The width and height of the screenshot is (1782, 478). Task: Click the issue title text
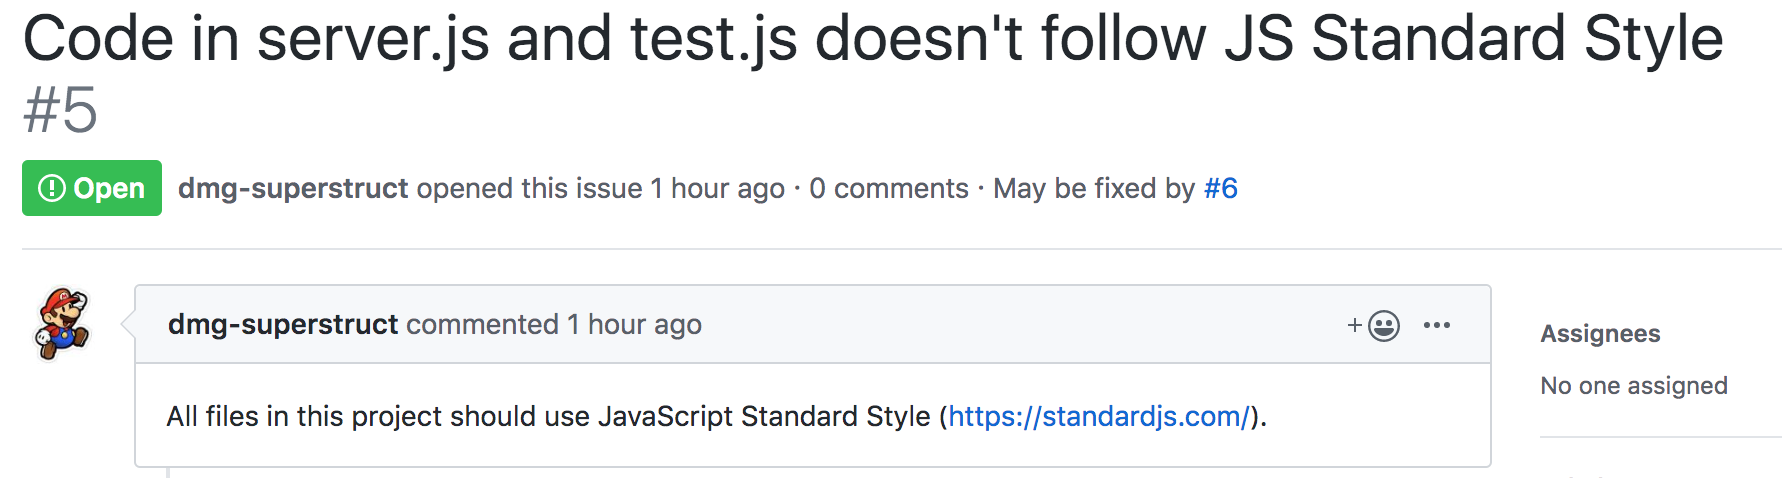coord(872,40)
